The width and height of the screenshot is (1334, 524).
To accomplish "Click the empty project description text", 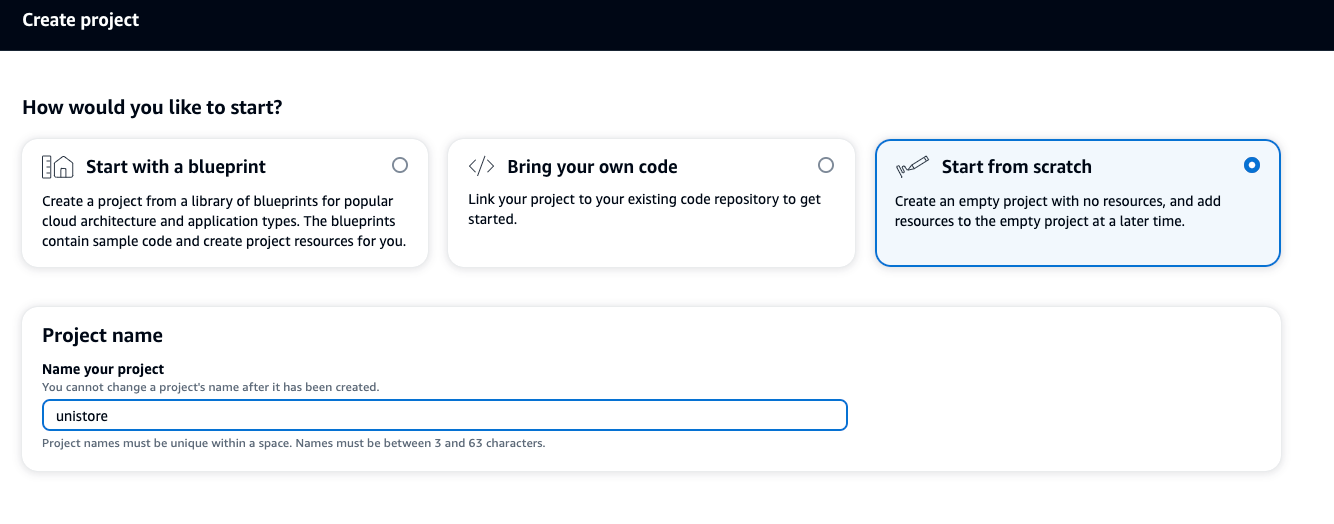I will tap(1058, 211).
